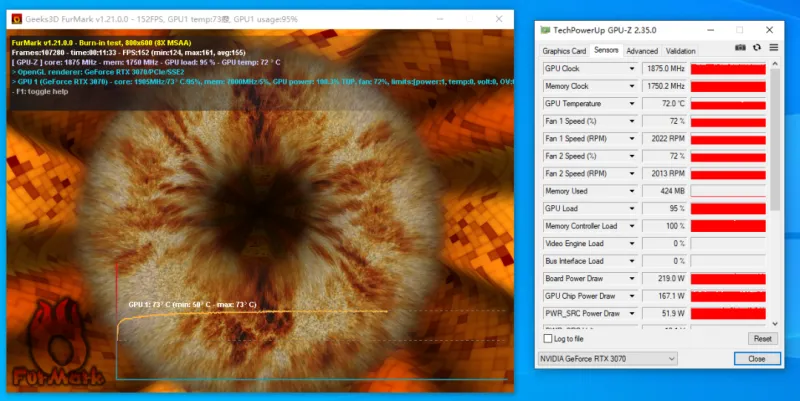
Task: Click the Board Power Draw history graph
Action: [728, 279]
